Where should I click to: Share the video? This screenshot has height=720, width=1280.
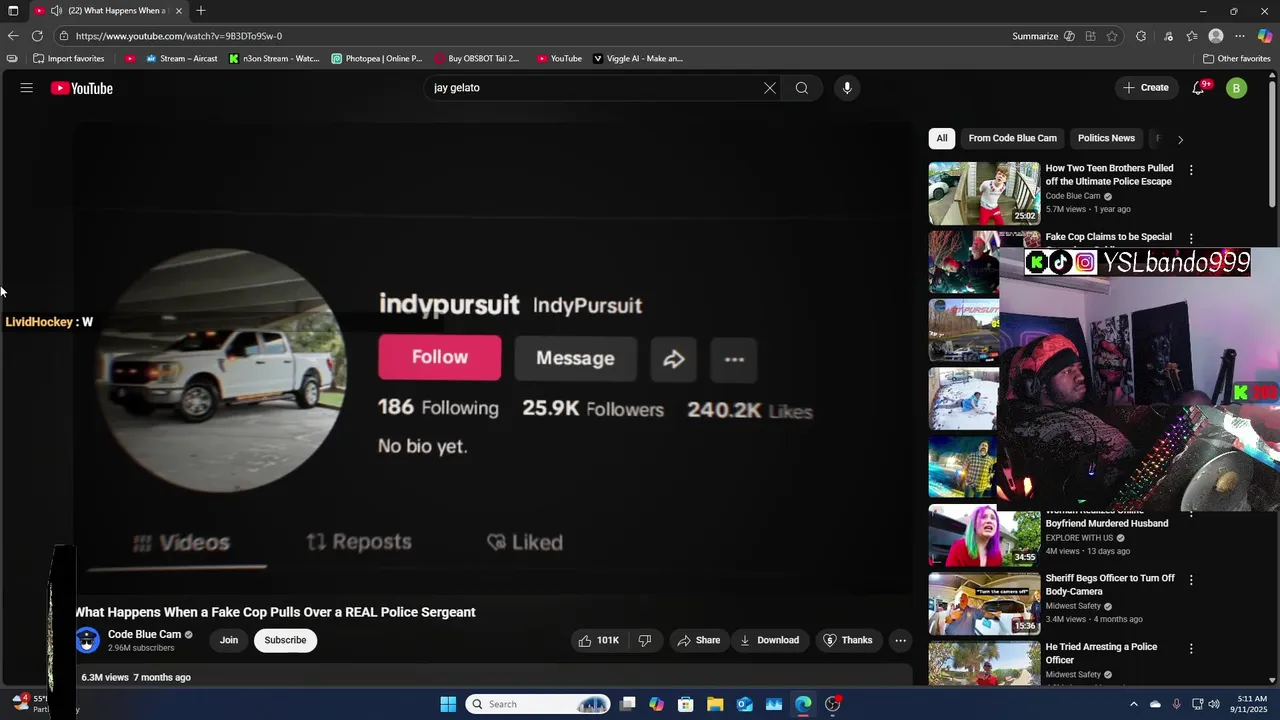coord(698,640)
